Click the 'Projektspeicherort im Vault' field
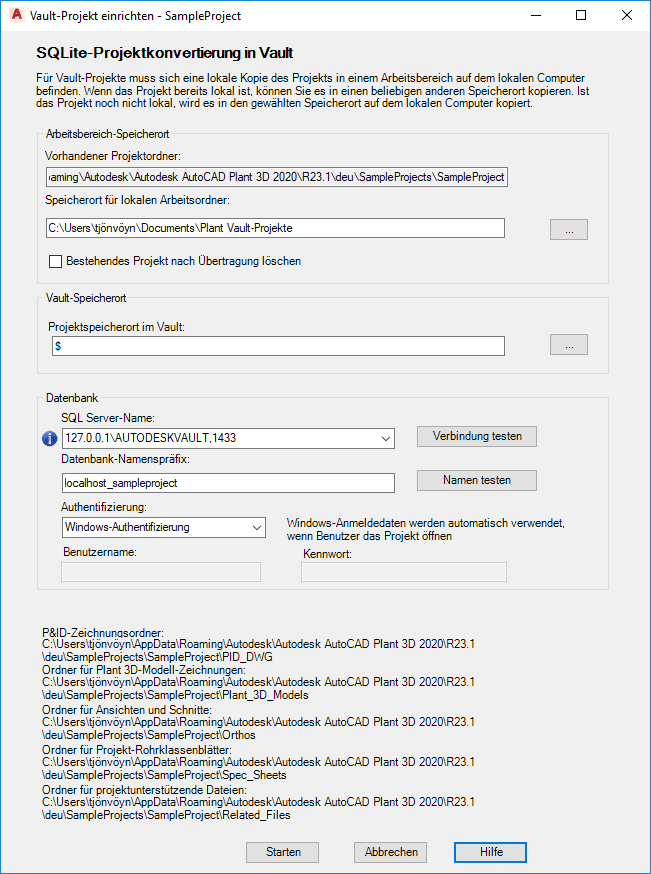Image resolution: width=651 pixels, height=874 pixels. [x=278, y=346]
